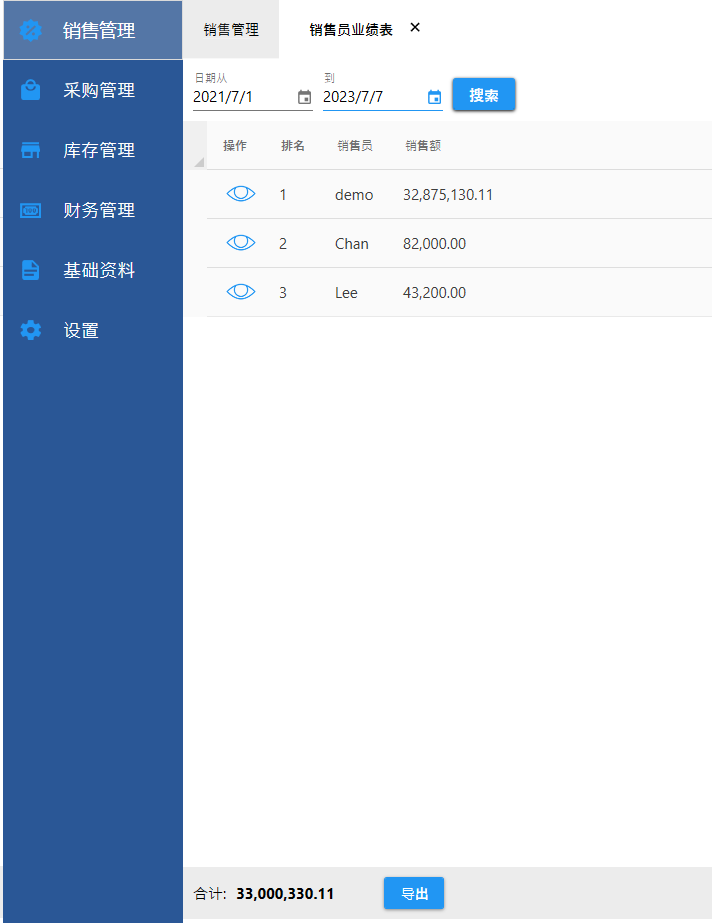
Task: Open calendar picker for the start date
Action: [305, 97]
